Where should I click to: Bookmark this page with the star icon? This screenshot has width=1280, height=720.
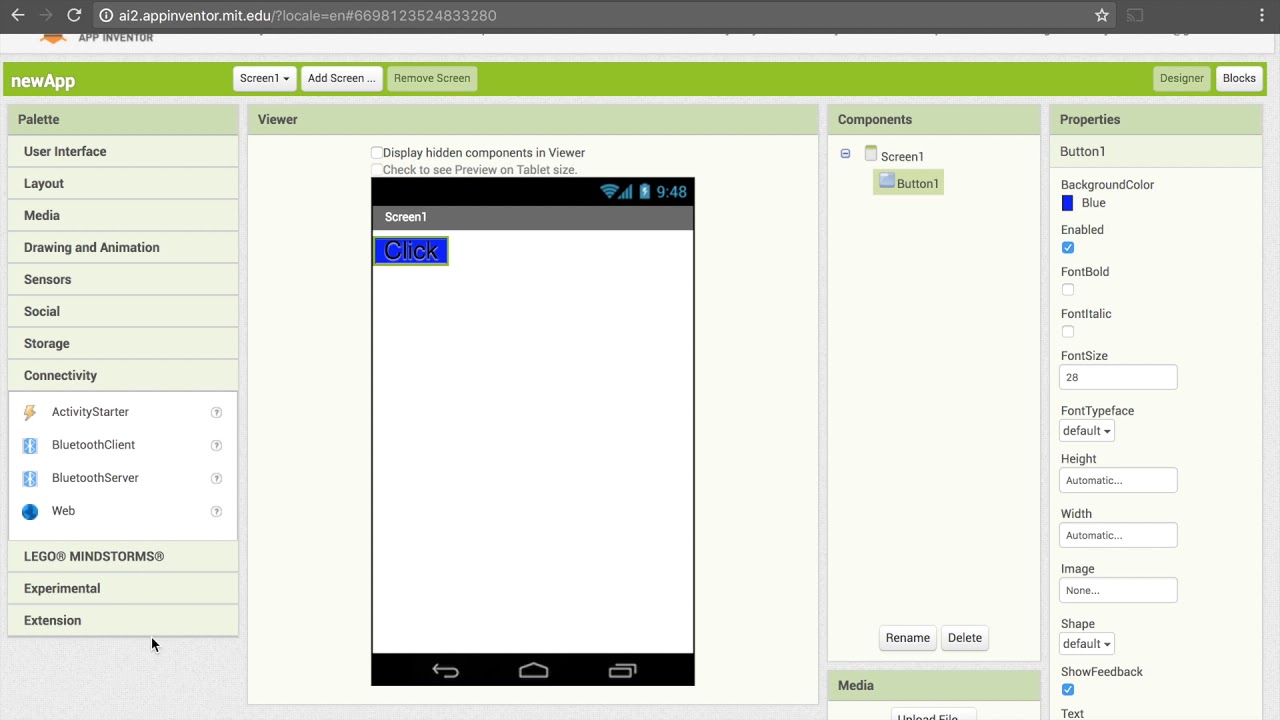pos(1102,15)
